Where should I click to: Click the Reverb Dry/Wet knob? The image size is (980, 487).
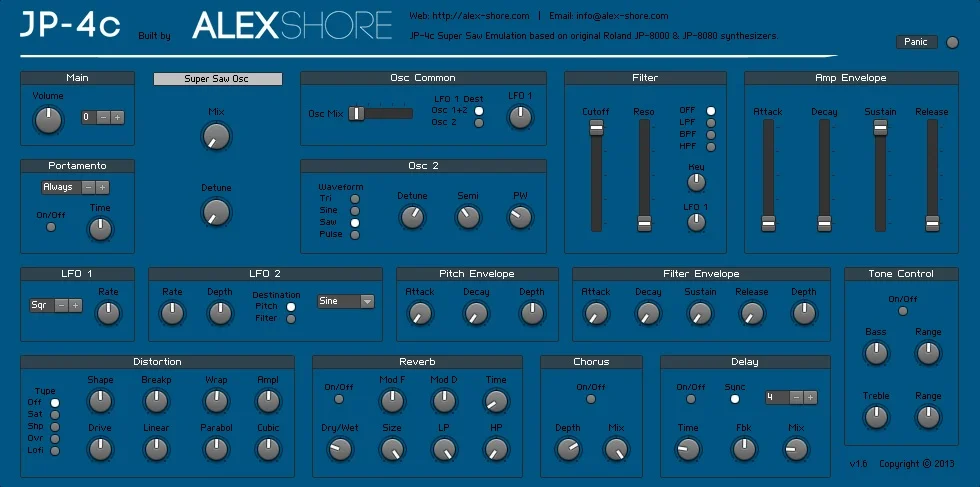tap(340, 449)
